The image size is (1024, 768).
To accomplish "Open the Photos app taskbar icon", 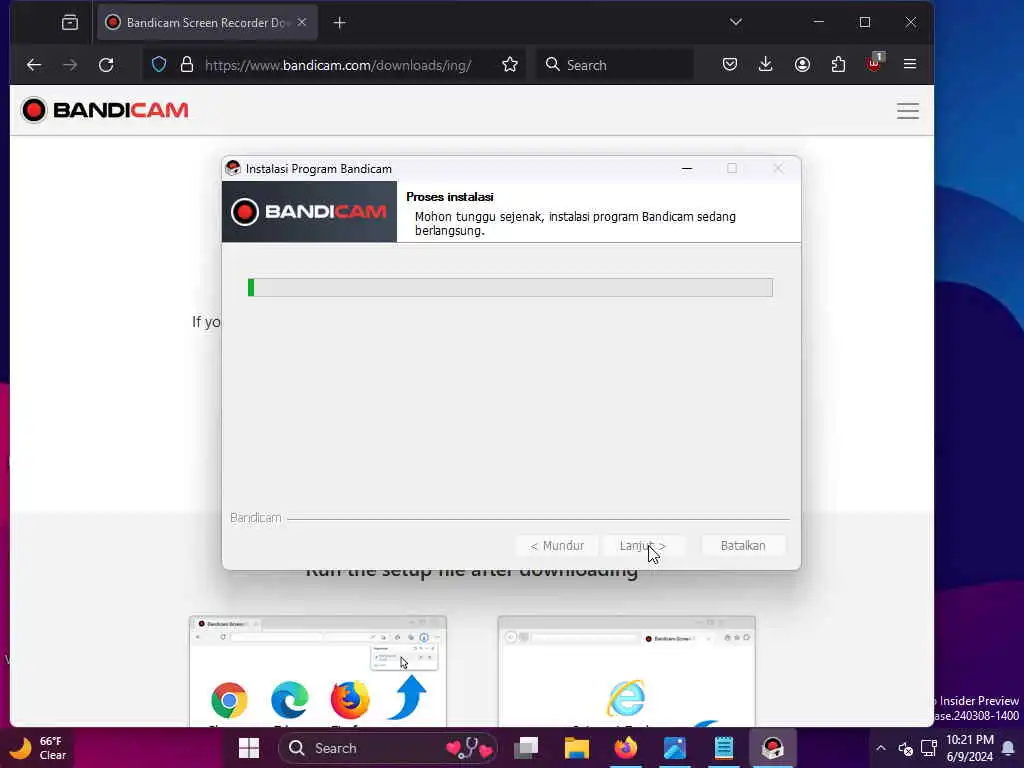I will coord(675,748).
